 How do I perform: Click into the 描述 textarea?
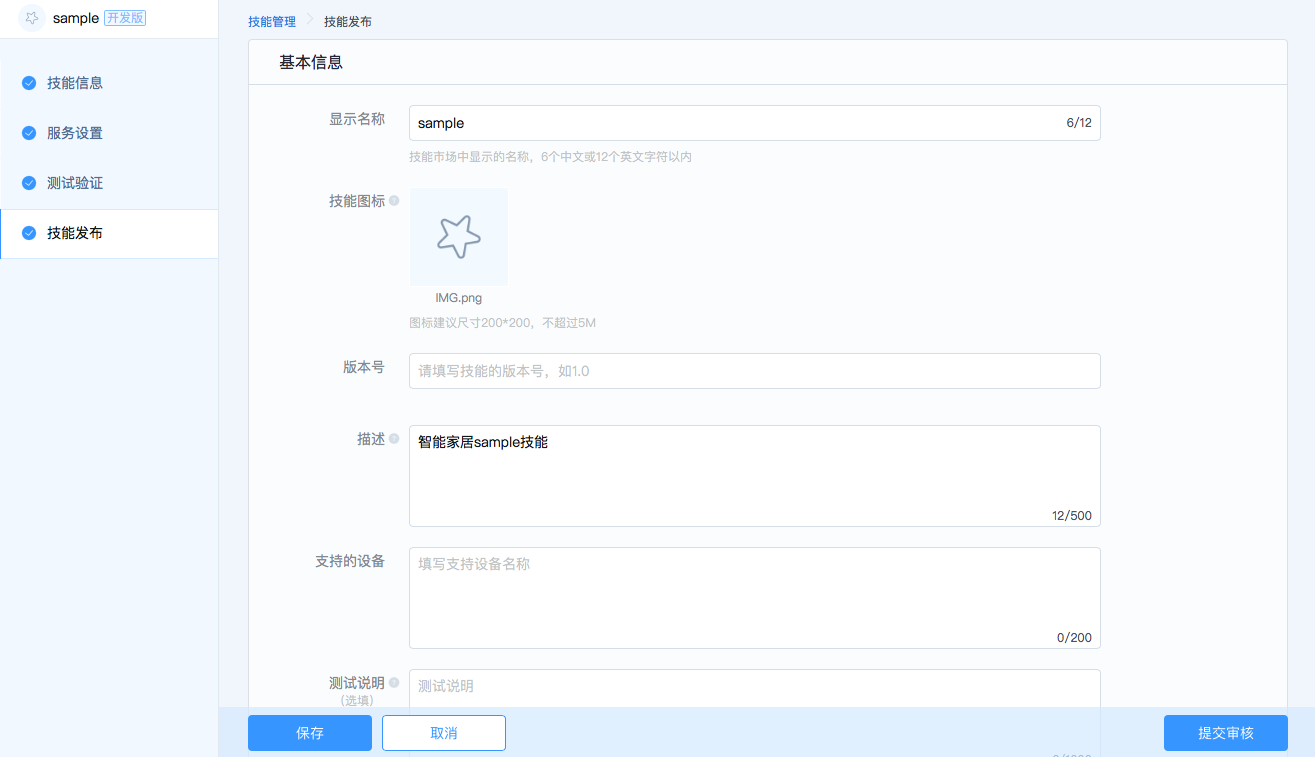point(755,476)
